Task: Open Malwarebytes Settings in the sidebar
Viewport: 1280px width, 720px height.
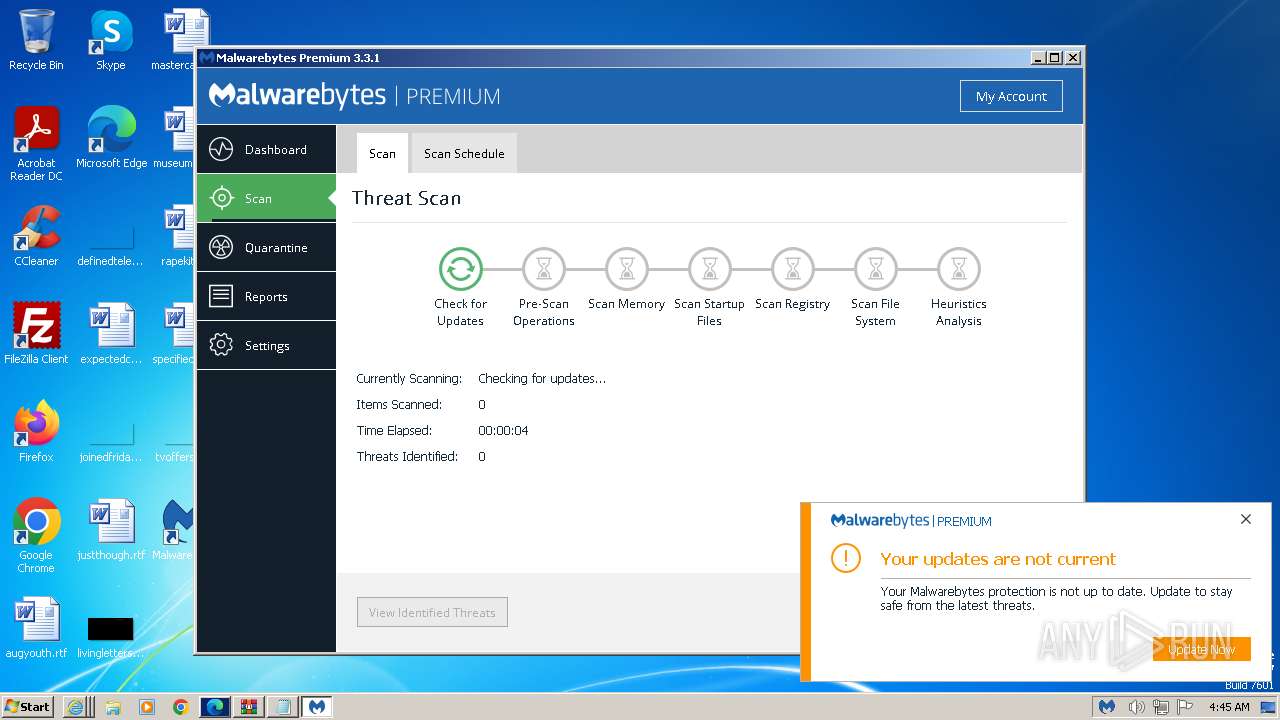Action: click(x=266, y=345)
